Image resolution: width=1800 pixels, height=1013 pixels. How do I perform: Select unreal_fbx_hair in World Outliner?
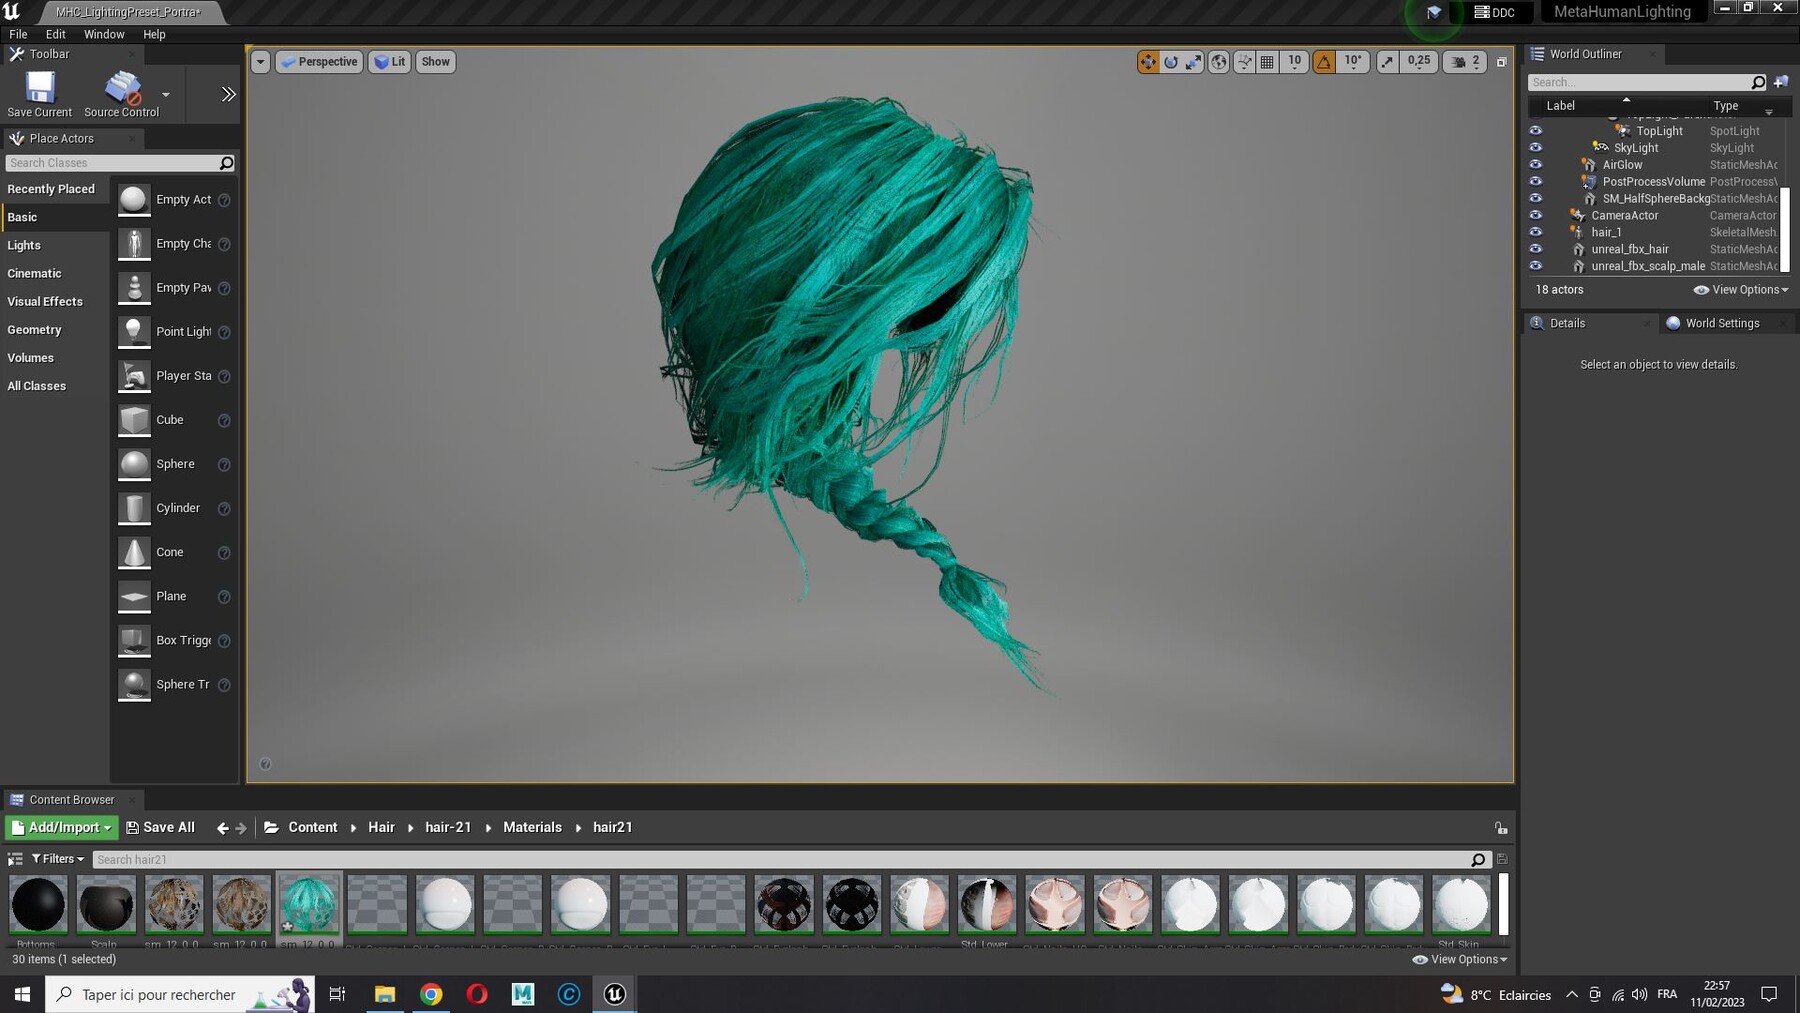[1630, 249]
